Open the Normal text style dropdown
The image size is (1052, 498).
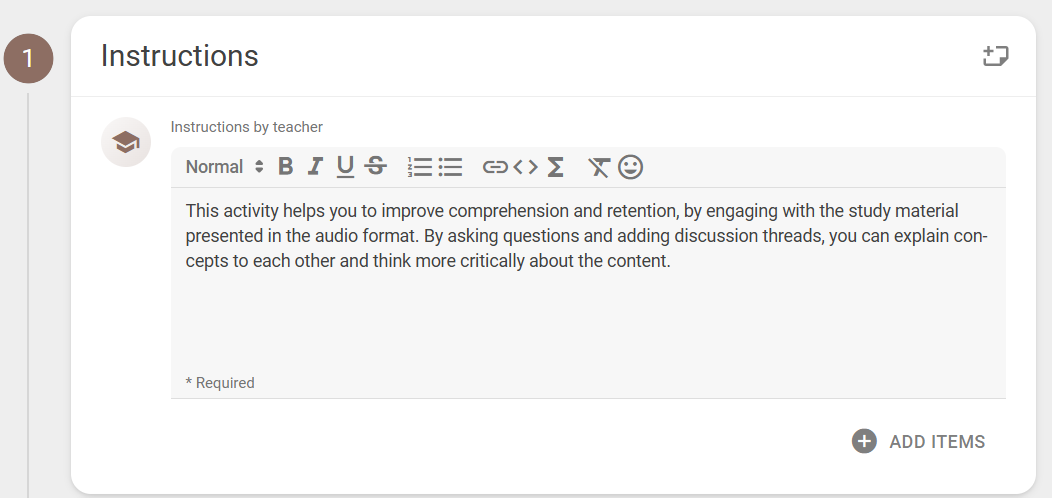click(x=224, y=166)
